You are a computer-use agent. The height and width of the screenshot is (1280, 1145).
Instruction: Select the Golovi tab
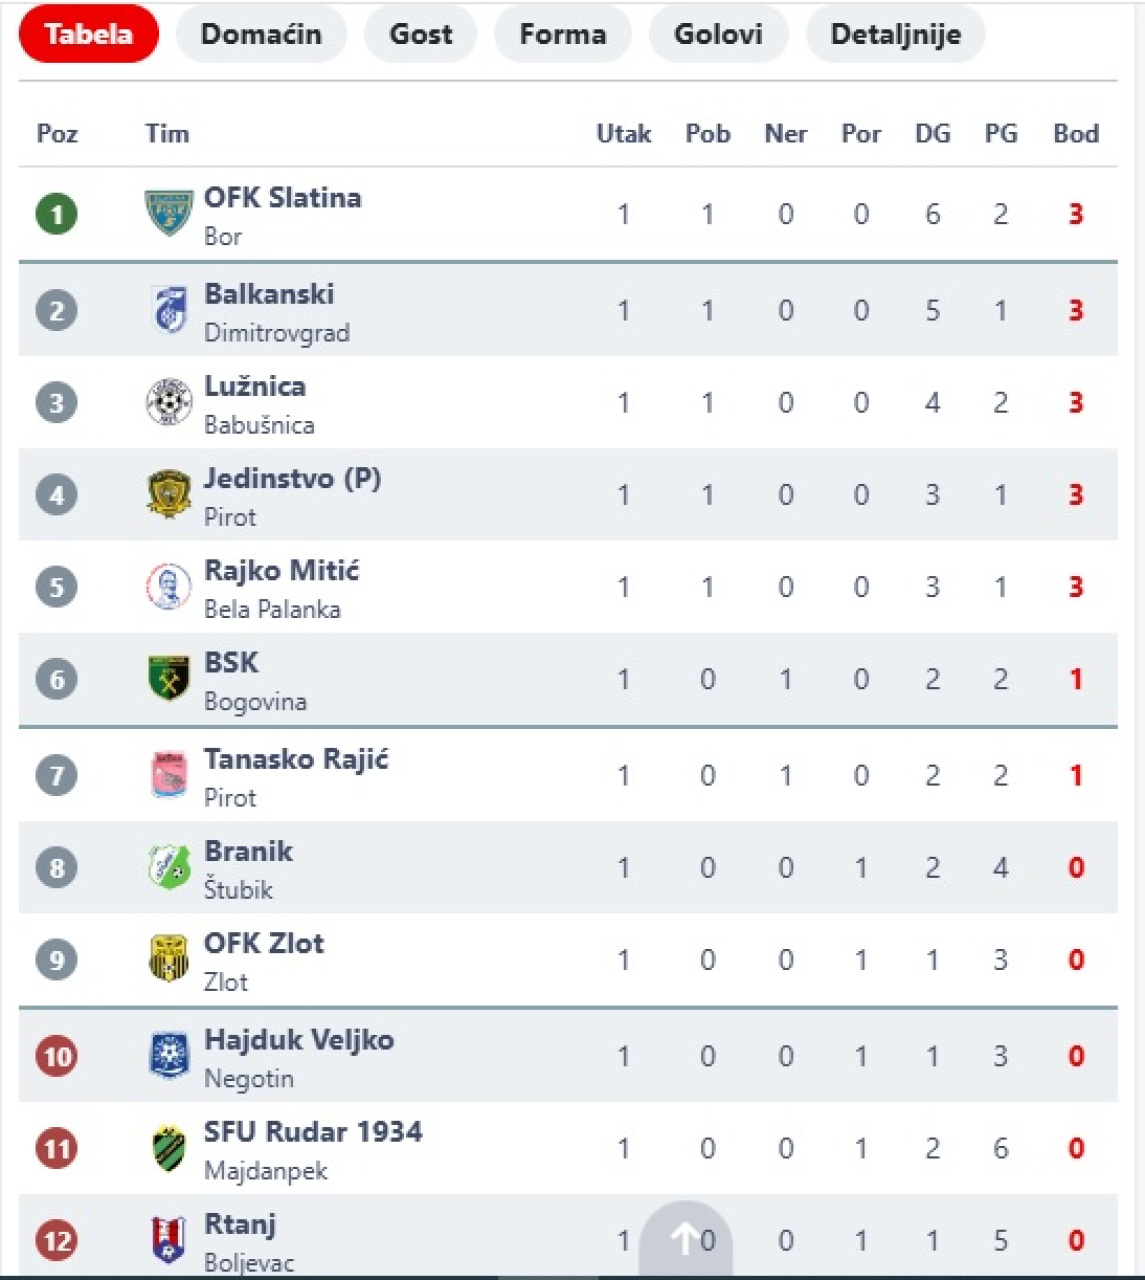[x=718, y=34]
